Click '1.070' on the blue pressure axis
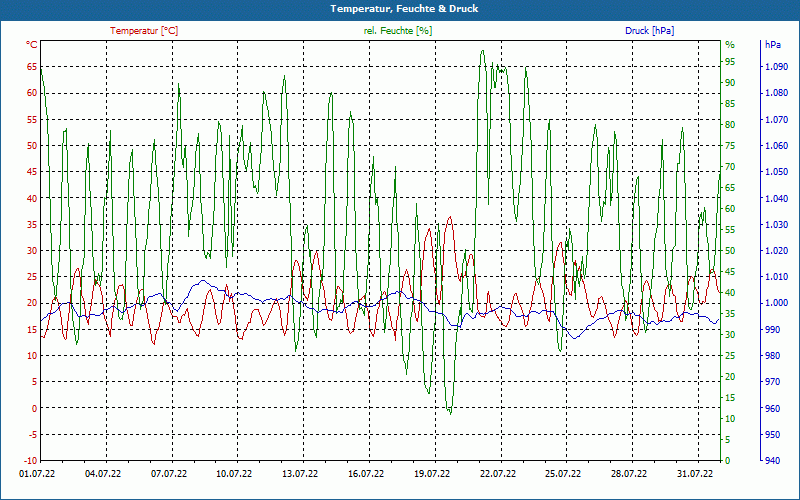The width and height of the screenshot is (800, 500). pyautogui.click(x=777, y=119)
